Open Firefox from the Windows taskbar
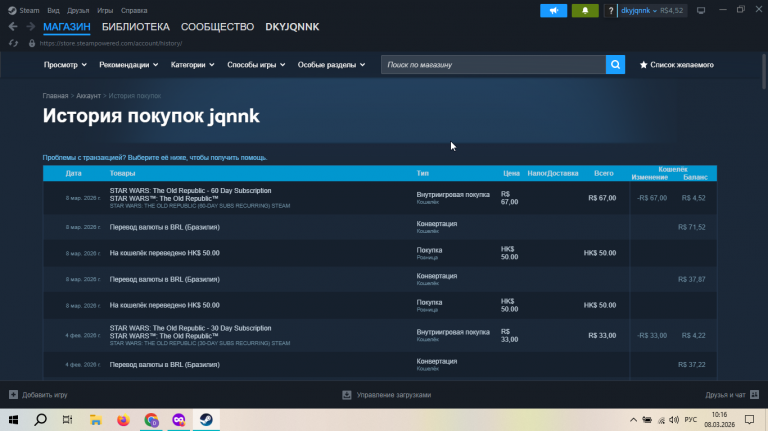 [123, 420]
